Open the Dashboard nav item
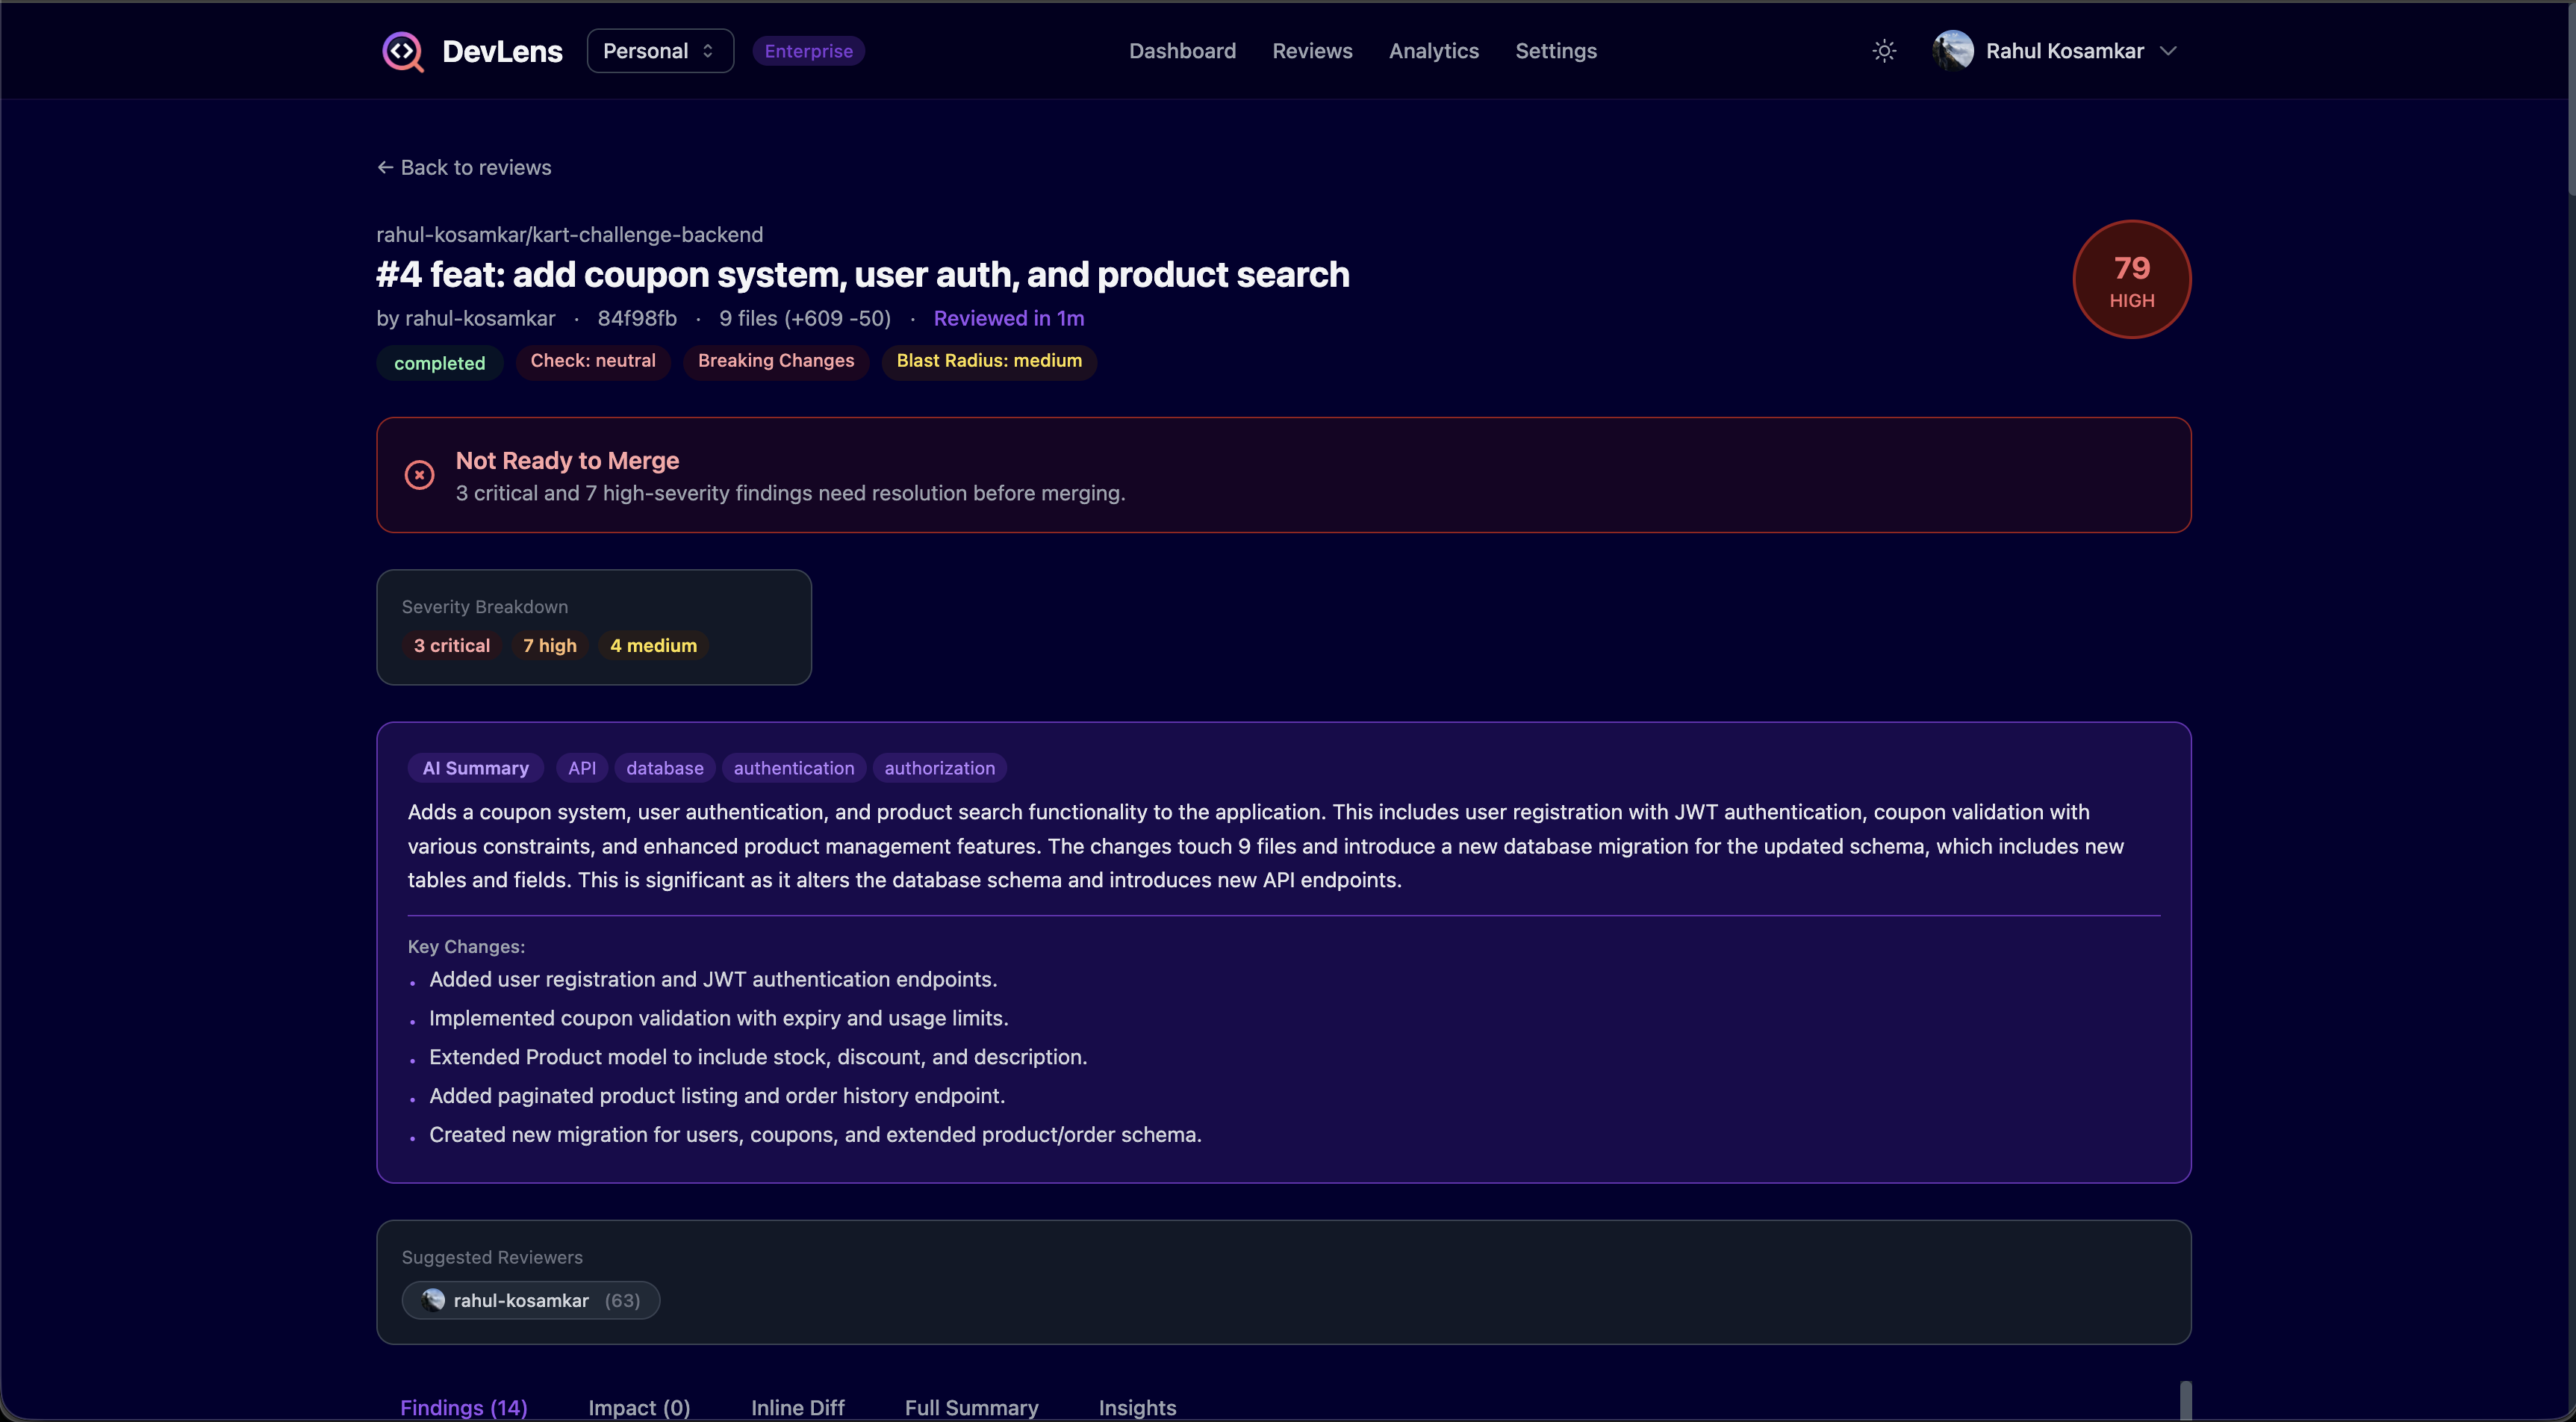2576x1422 pixels. (x=1182, y=51)
